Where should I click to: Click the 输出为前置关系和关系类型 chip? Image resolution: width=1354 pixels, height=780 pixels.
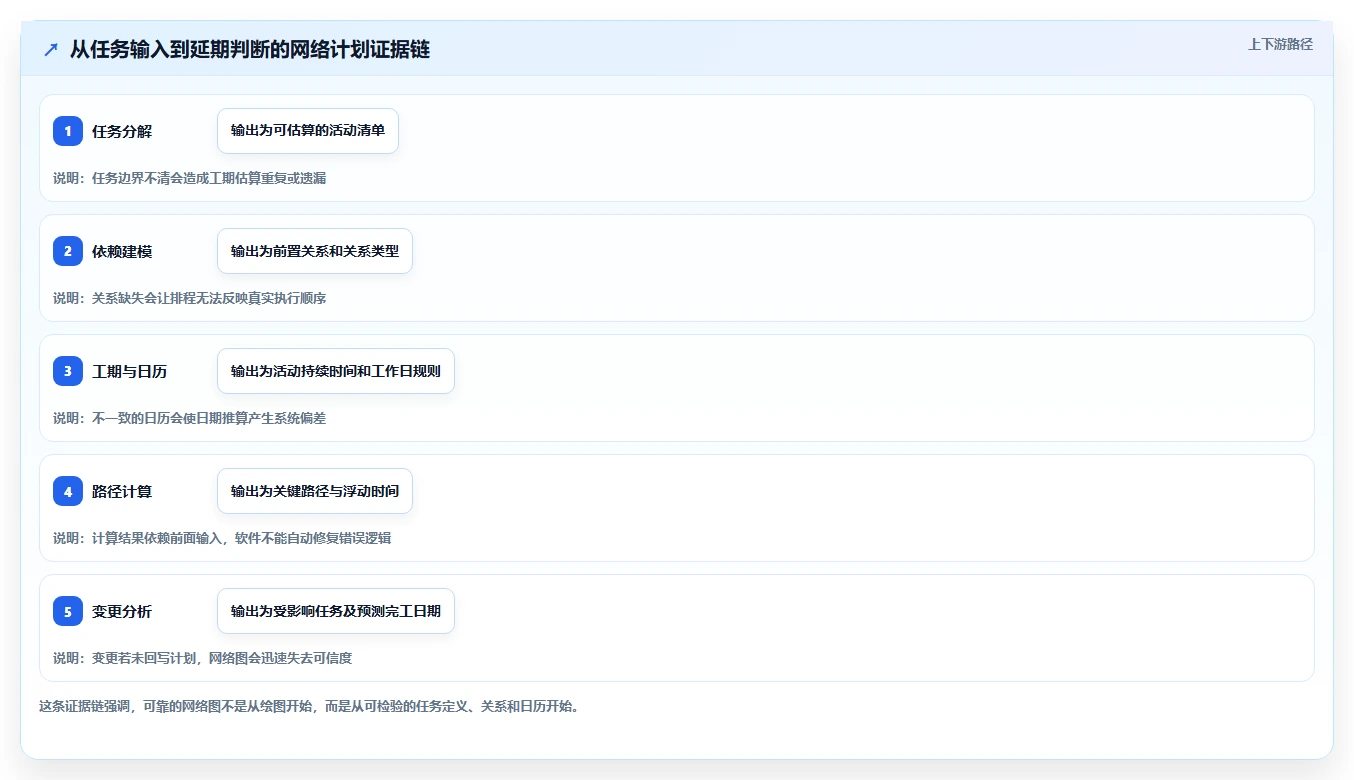pyautogui.click(x=315, y=251)
